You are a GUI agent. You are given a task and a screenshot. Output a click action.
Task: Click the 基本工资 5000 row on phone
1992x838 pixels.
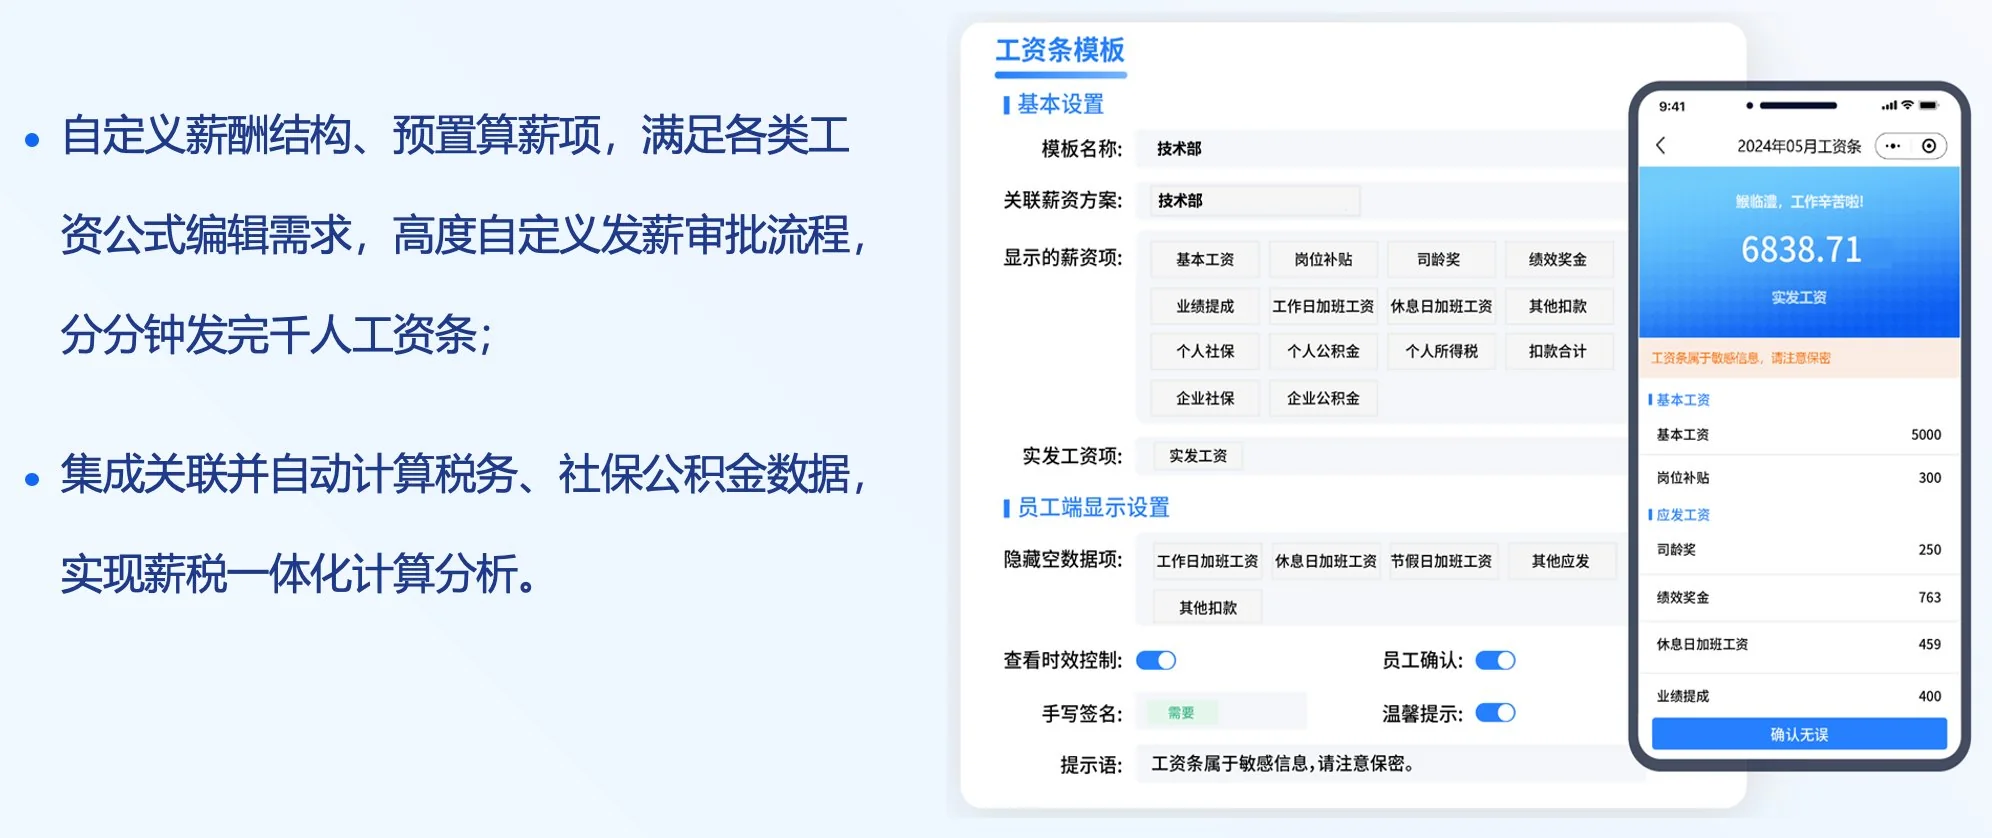pos(1799,435)
